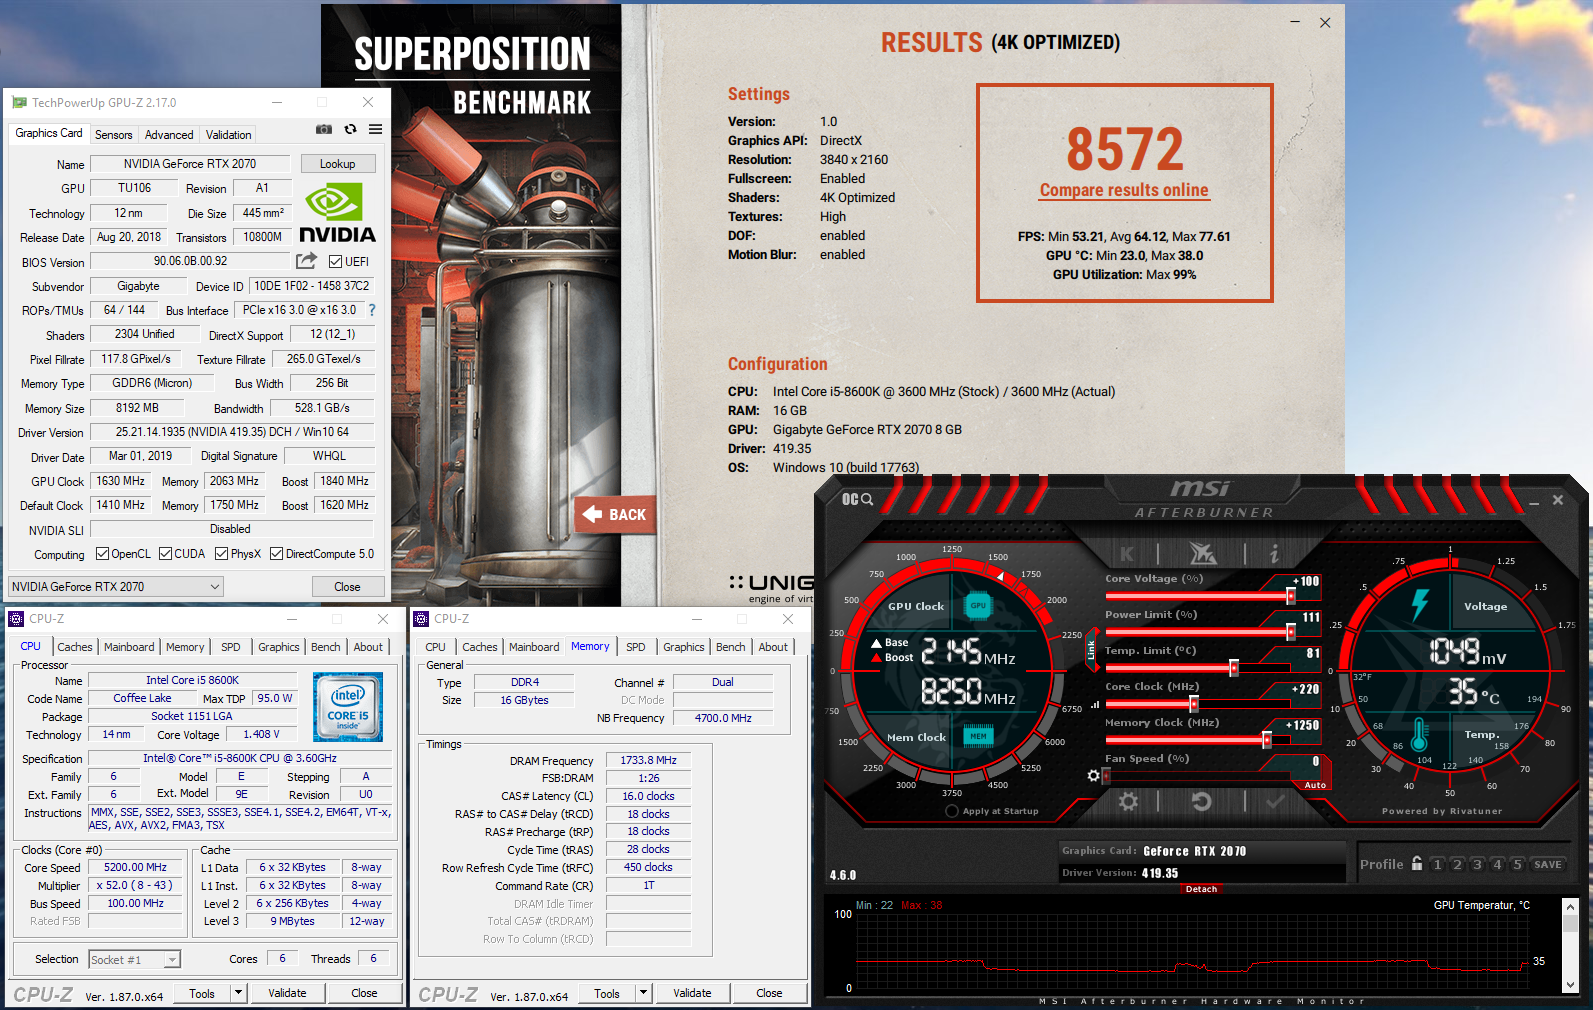Click the Close button in GPU-Z
Viewport: 1593px width, 1010px height.
[x=347, y=587]
